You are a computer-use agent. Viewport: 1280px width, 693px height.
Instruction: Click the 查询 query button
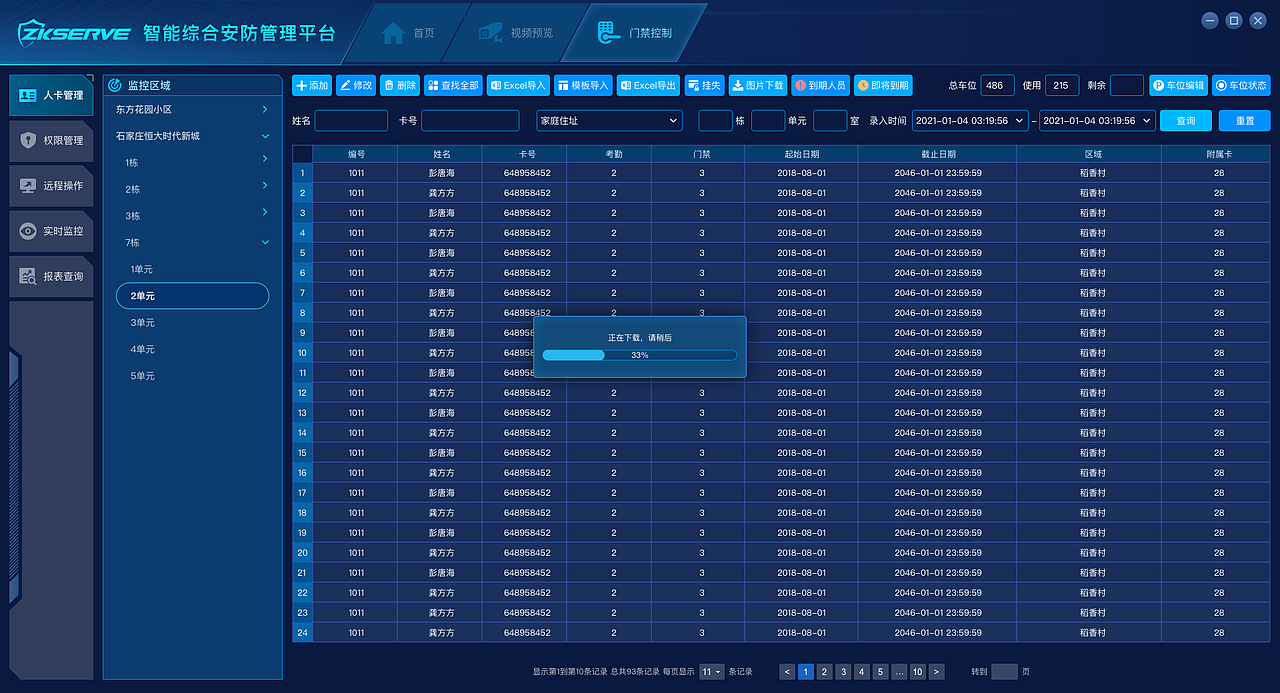tap(1186, 120)
